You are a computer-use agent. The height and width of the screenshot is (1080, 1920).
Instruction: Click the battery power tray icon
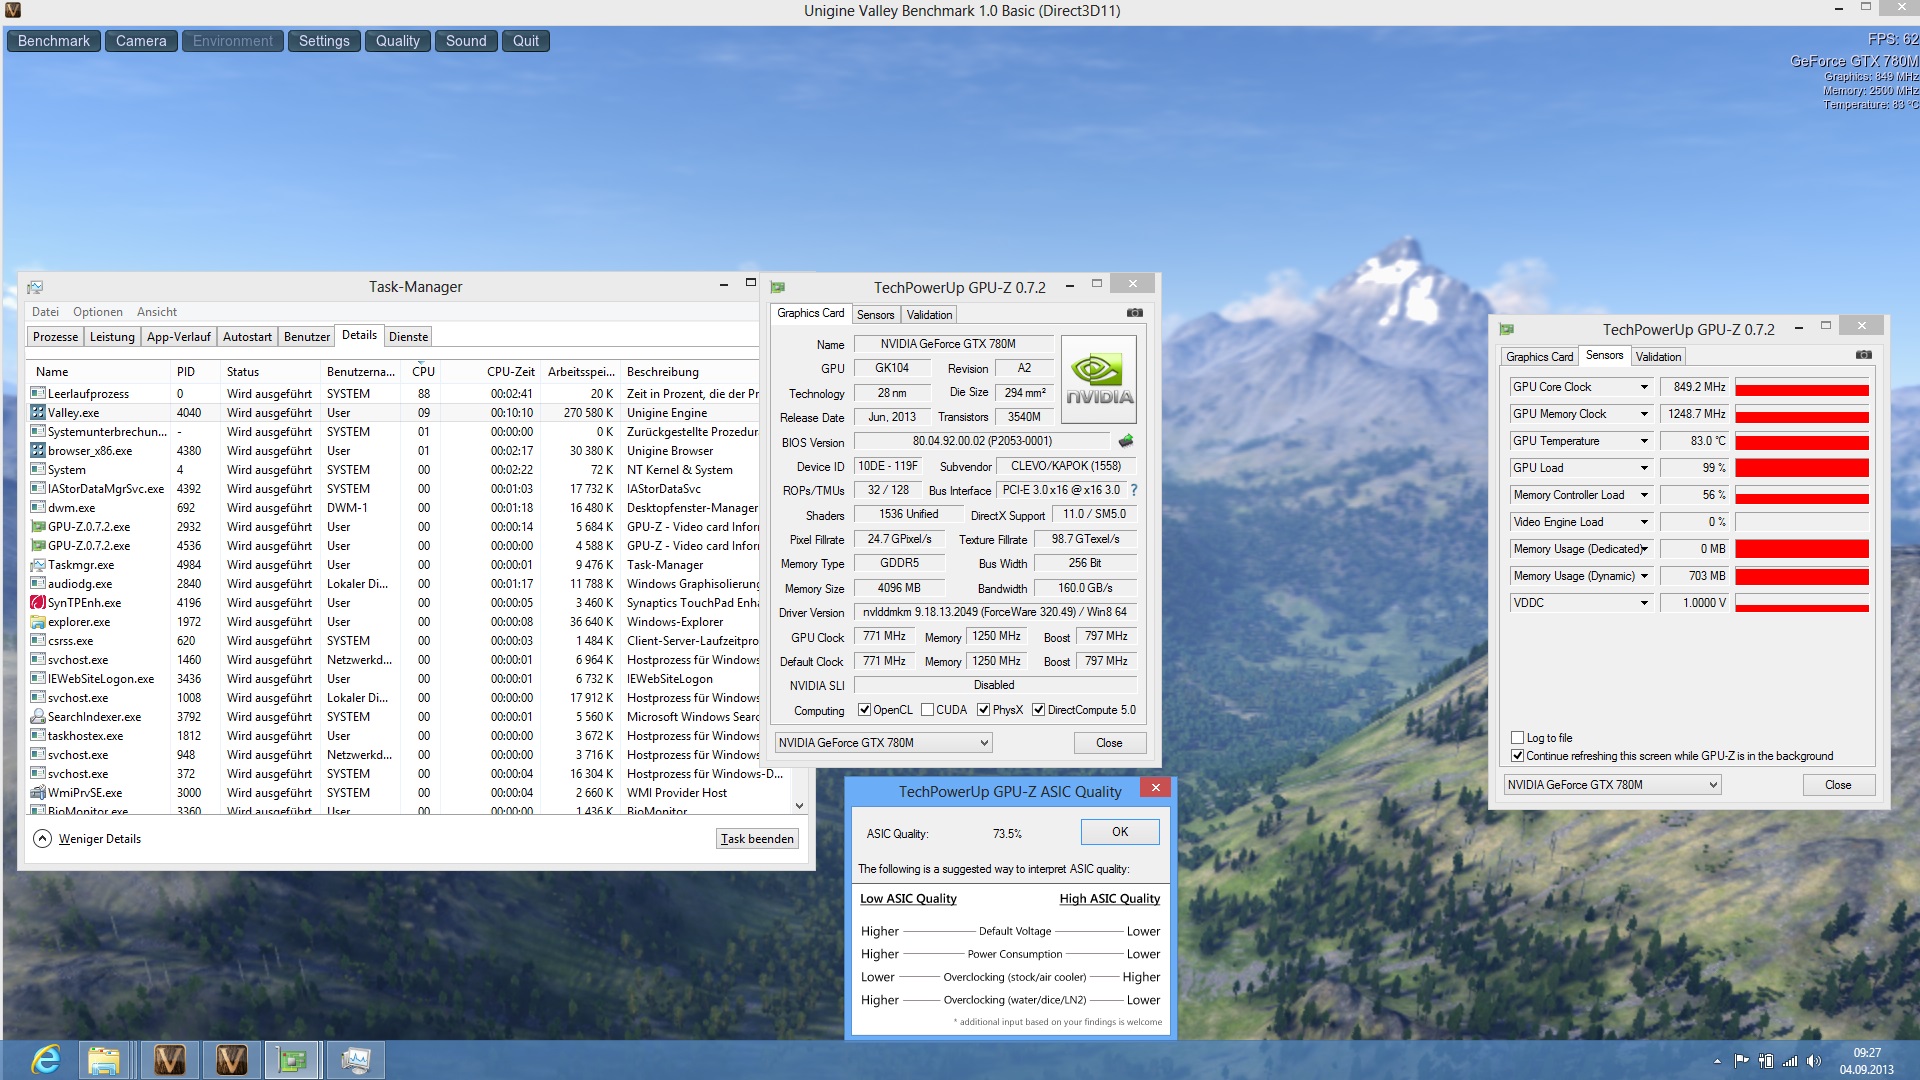pyautogui.click(x=1766, y=1061)
